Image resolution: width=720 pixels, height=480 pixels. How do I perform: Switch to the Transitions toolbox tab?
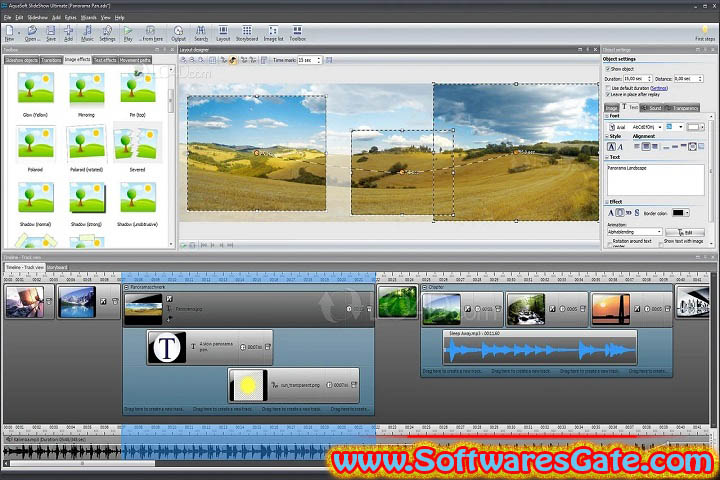pyautogui.click(x=51, y=60)
